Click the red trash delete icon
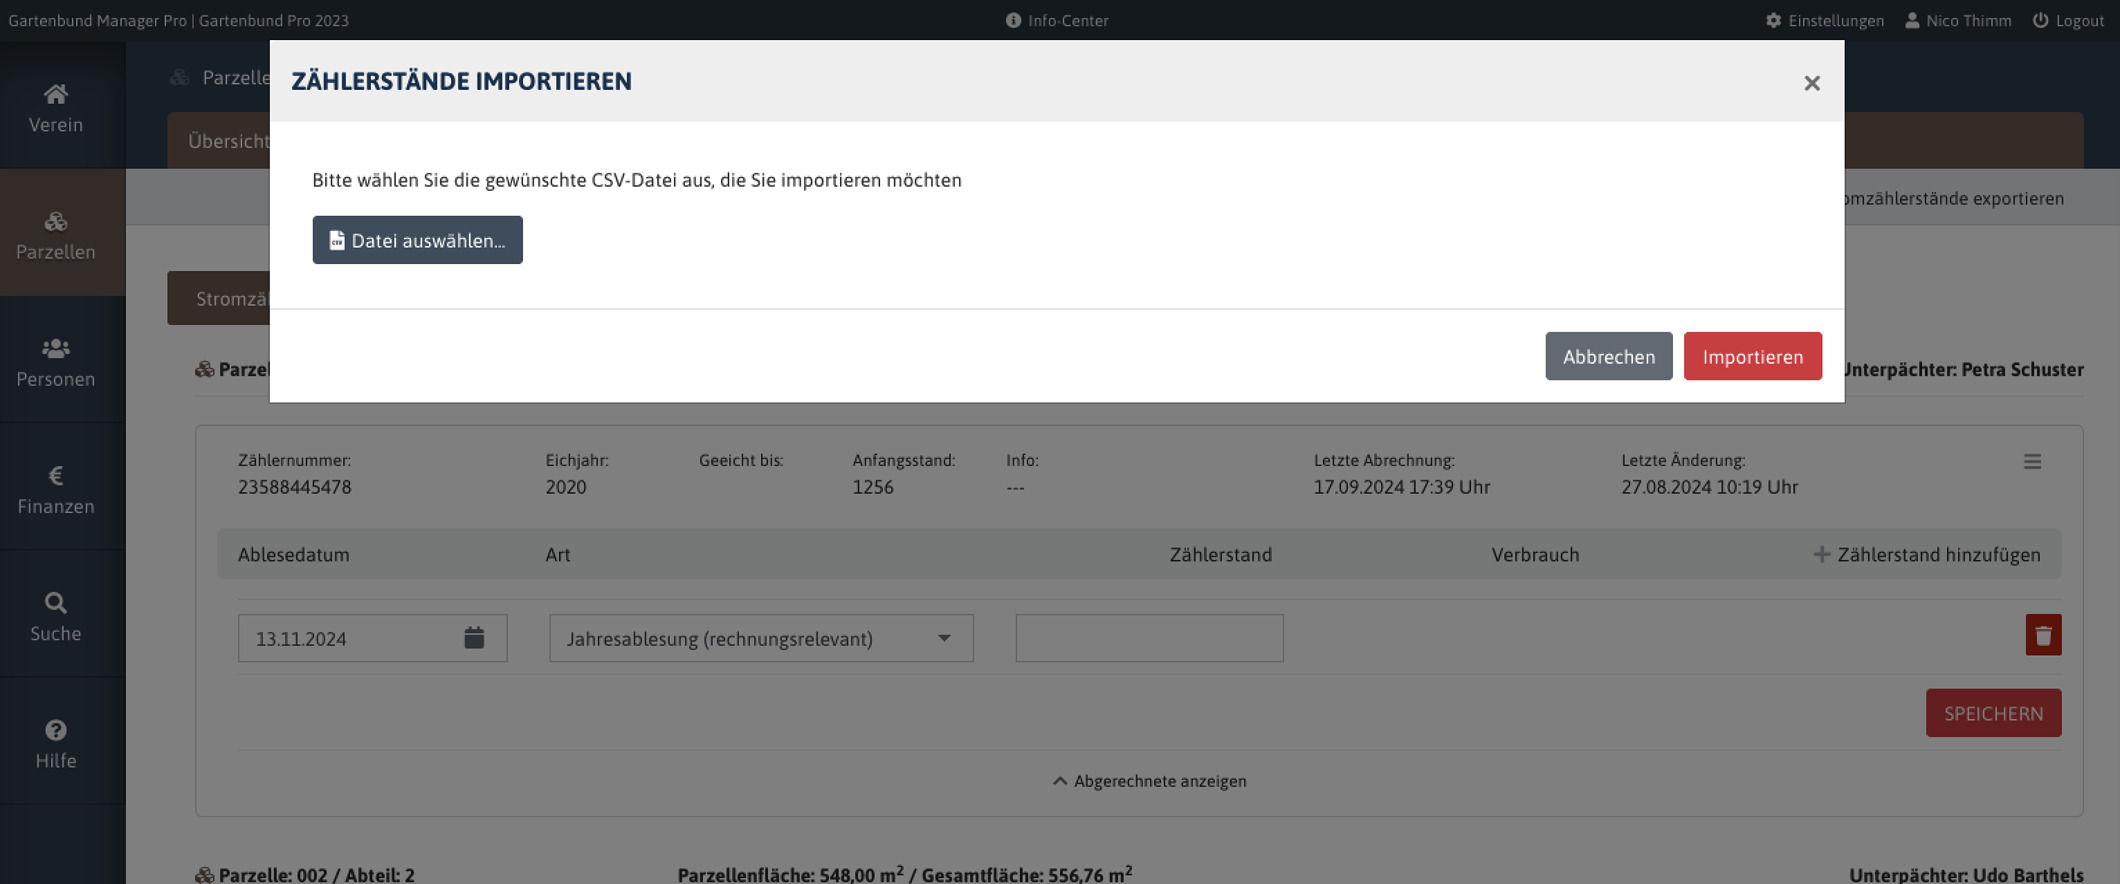Viewport: 2120px width, 884px height. point(2042,635)
